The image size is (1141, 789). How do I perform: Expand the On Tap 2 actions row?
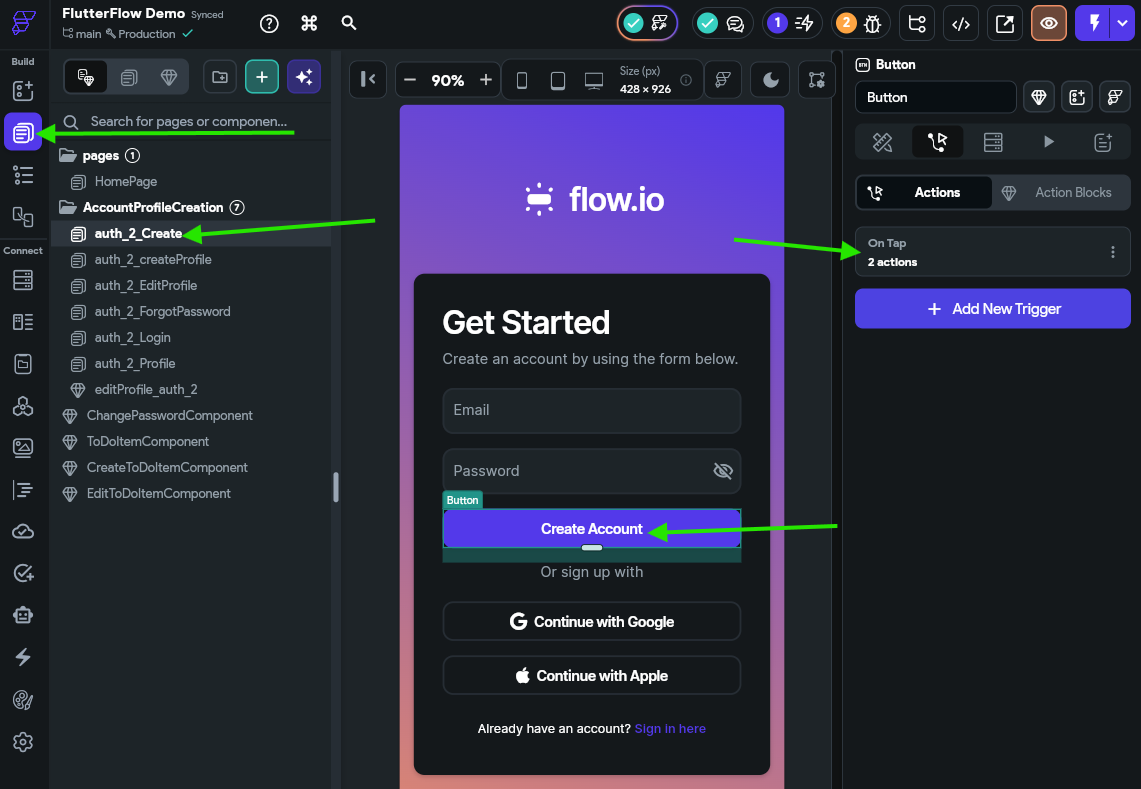993,252
